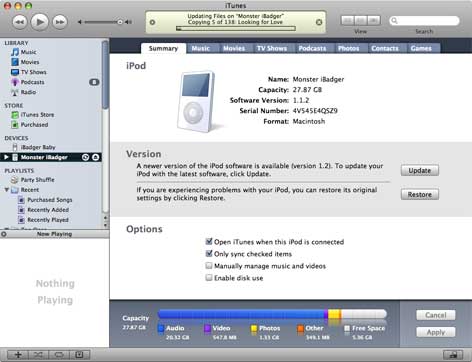472x362 pixels.
Task: Click the Now Playing panel header
Action: click(x=54, y=234)
